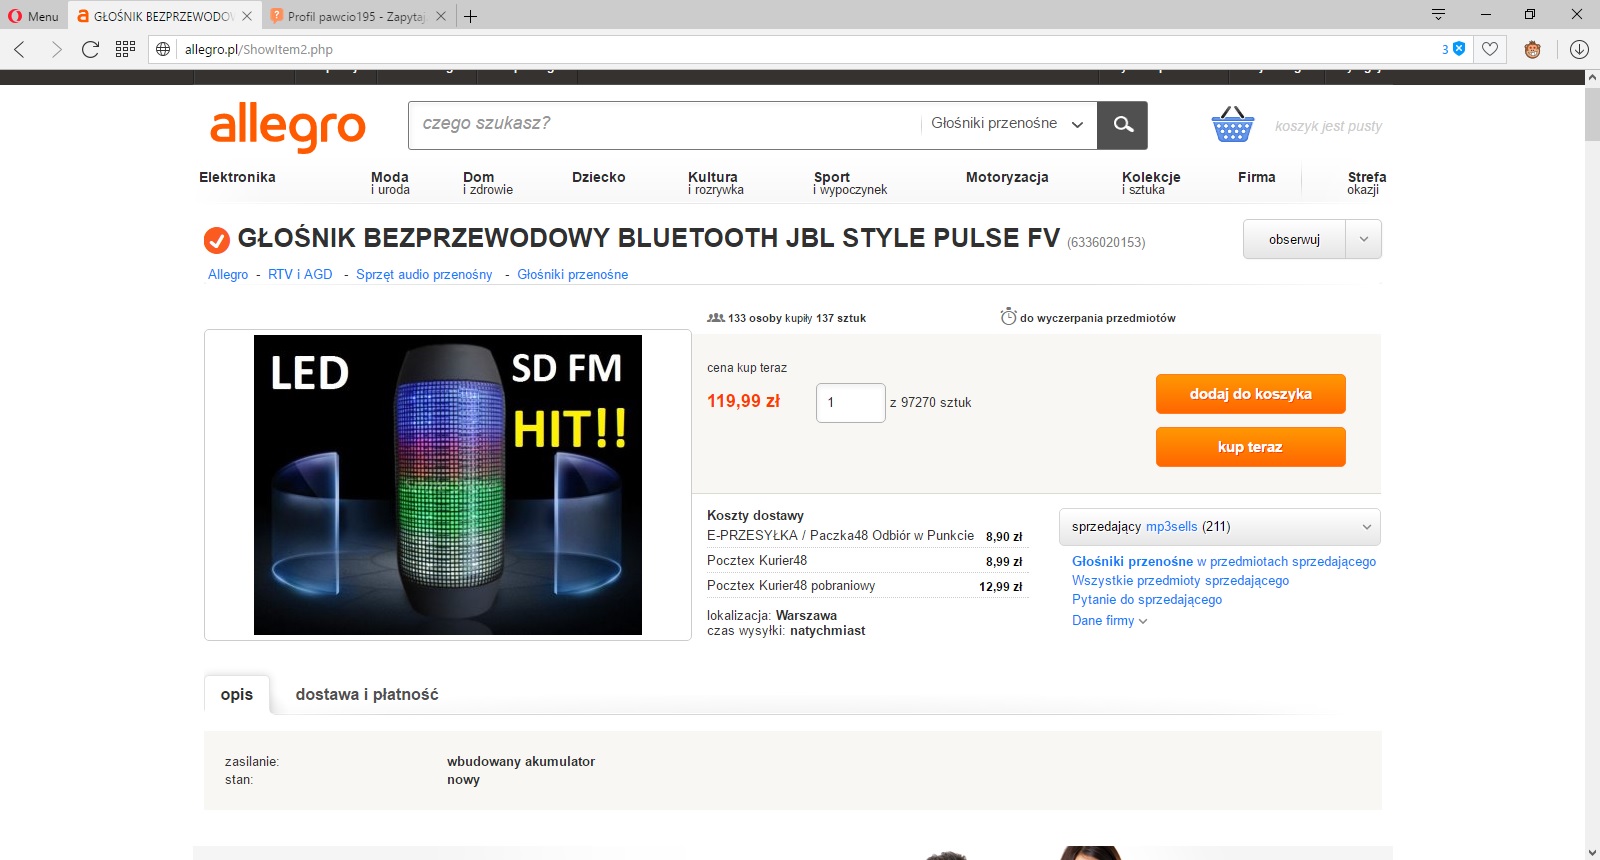Image resolution: width=1600 pixels, height=860 pixels.
Task: Switch to Profil pawcio195 browser tab
Action: click(357, 16)
